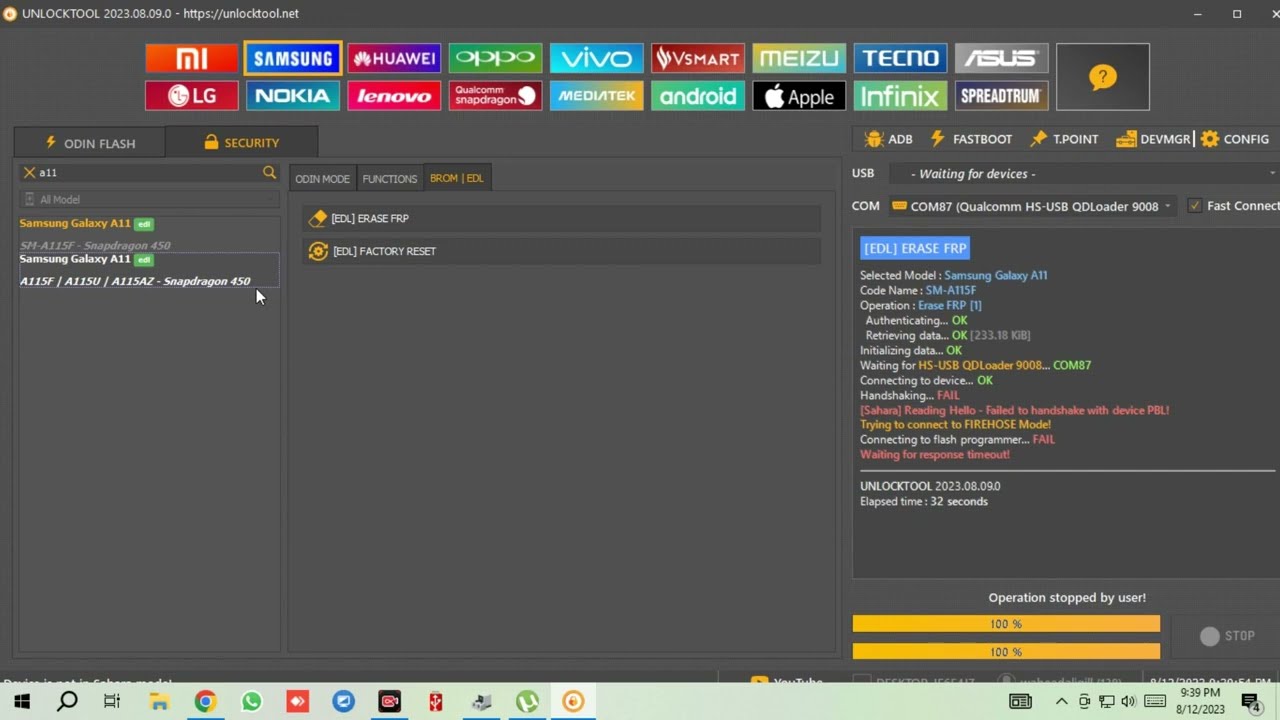Open the ODIN MODE tab
This screenshot has width=1280, height=720.
[322, 178]
